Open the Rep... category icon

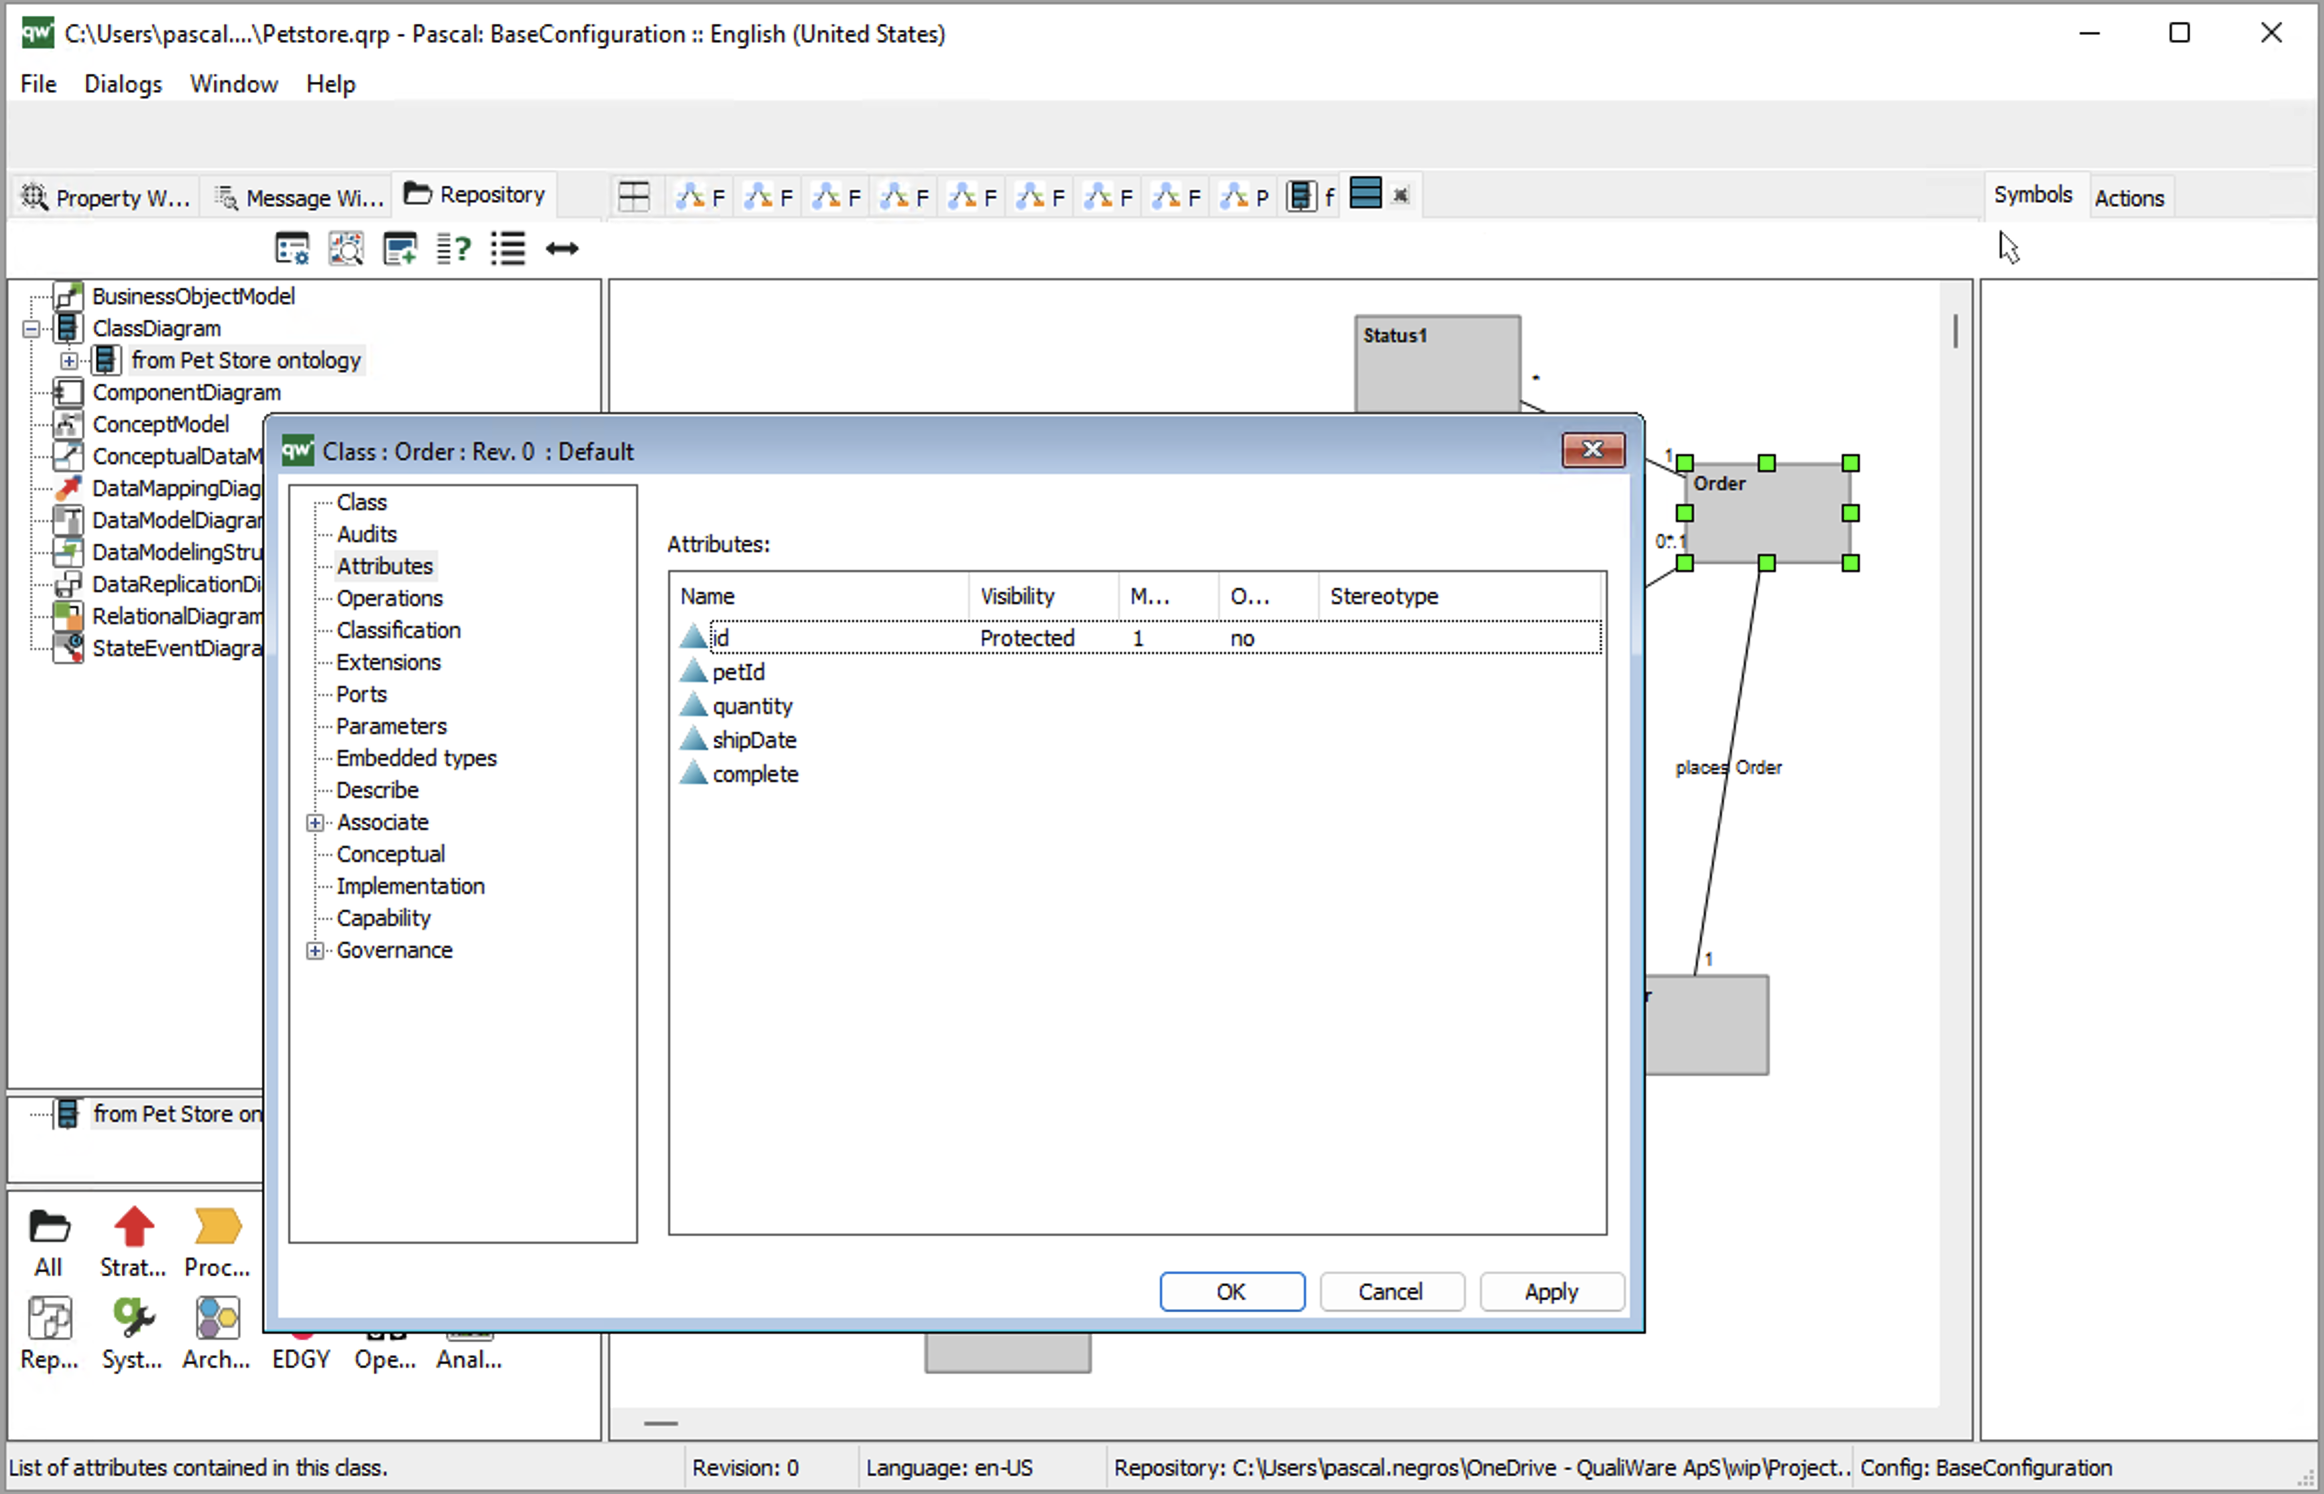[x=49, y=1335]
